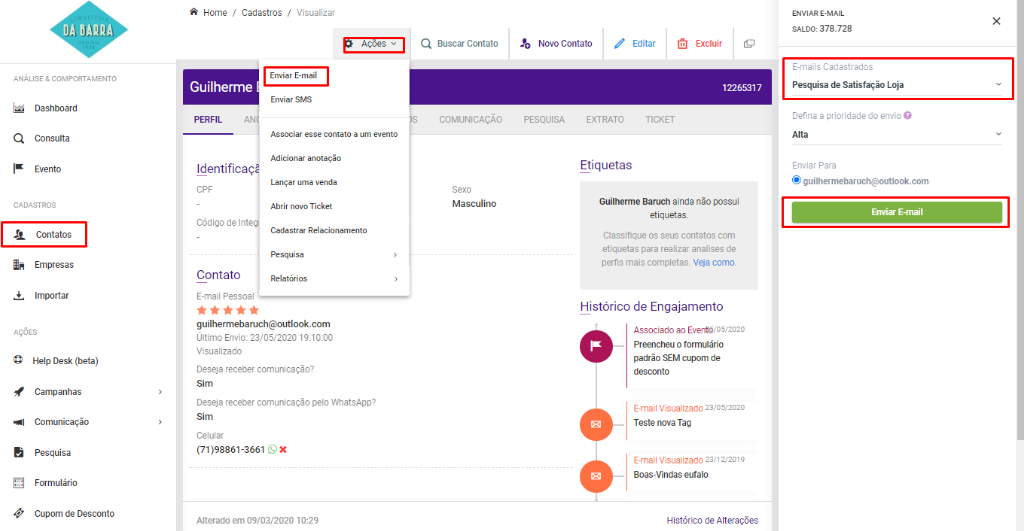Switch to the EXTRATO tab

[604, 120]
